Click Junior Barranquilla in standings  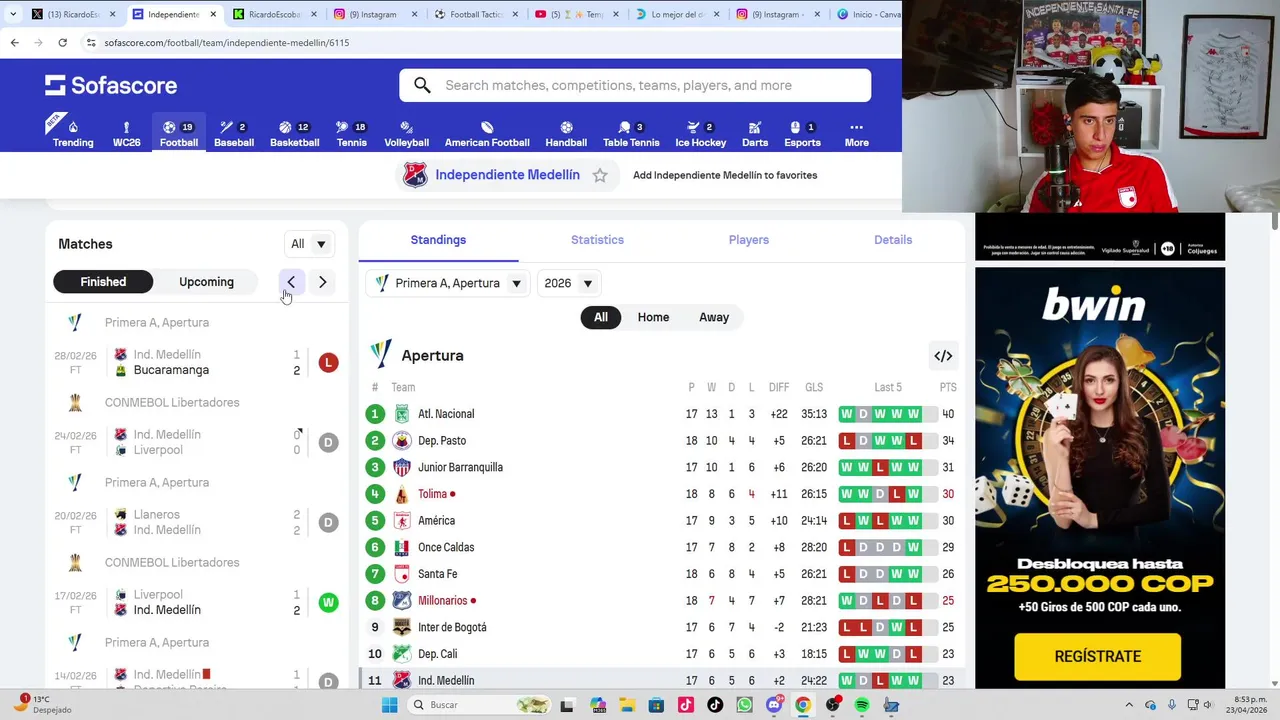click(460, 467)
